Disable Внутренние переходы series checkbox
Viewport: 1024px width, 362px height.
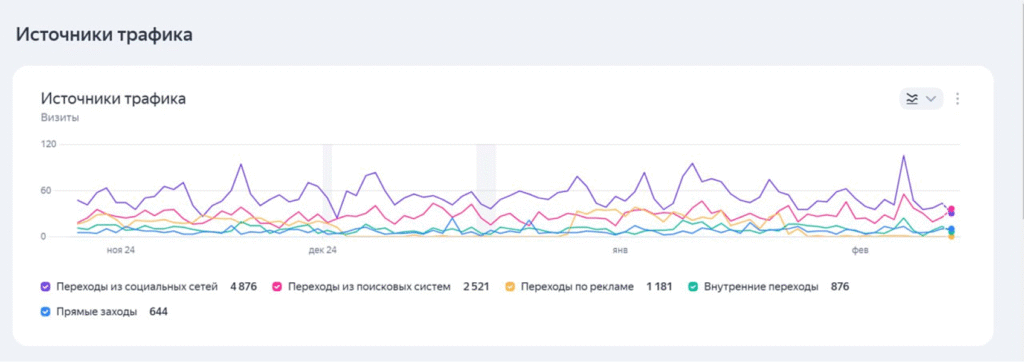[x=694, y=286]
